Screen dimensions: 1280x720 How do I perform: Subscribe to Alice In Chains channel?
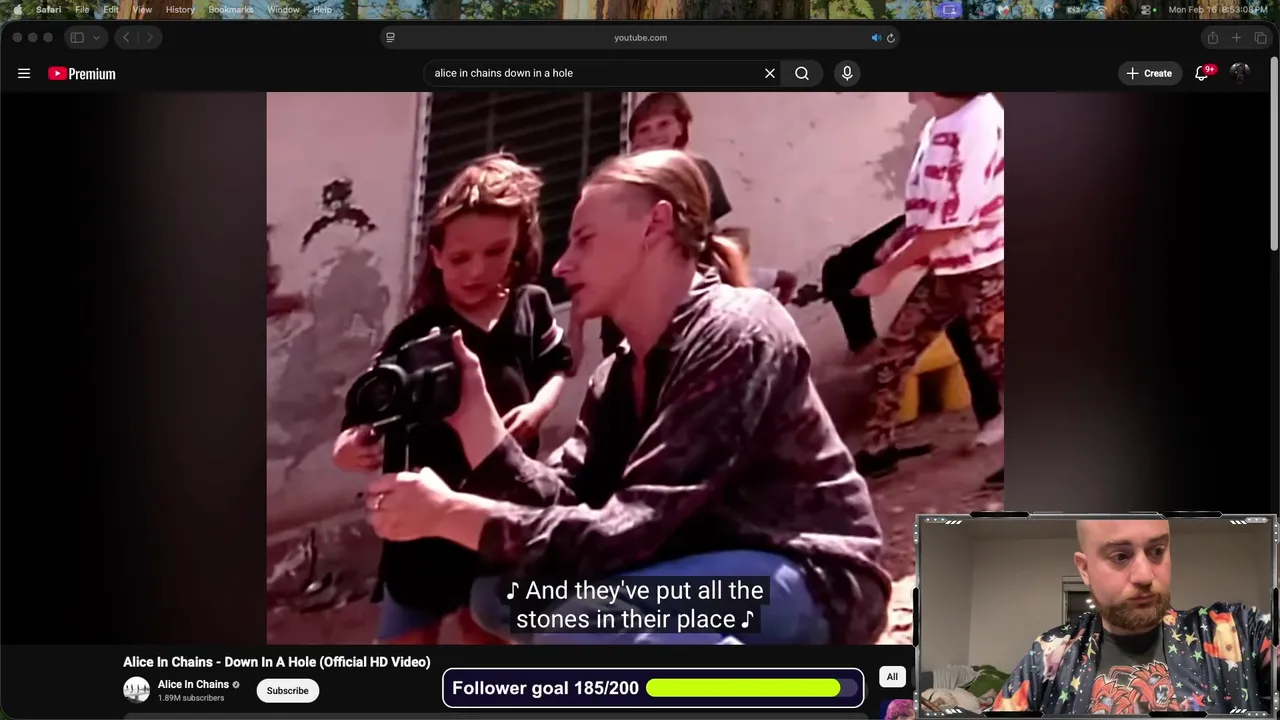(287, 690)
